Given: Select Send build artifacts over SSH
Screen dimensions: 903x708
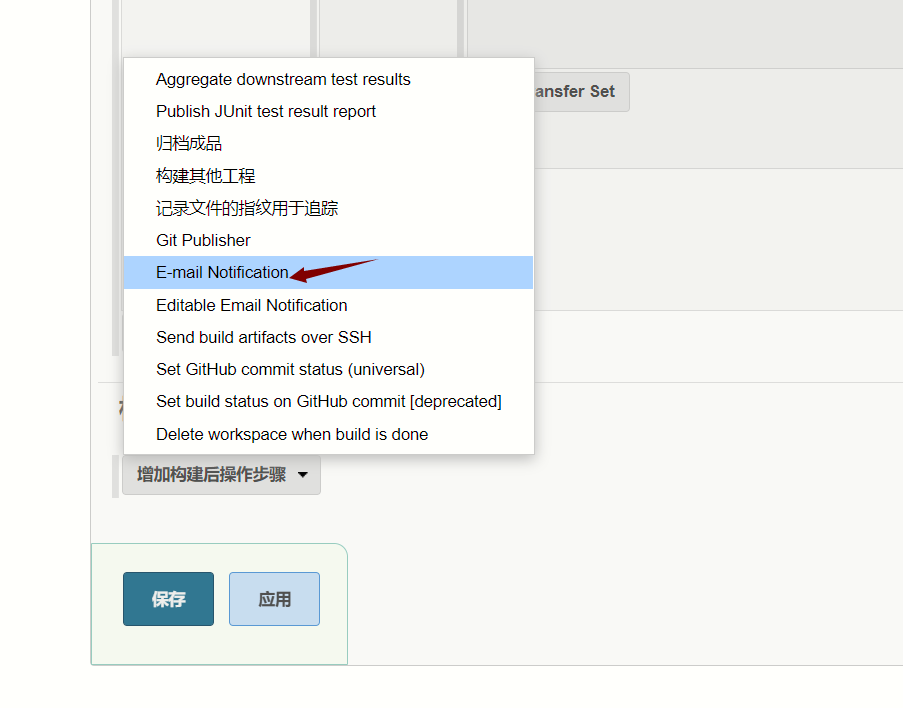Looking at the screenshot, I should [328, 337].
